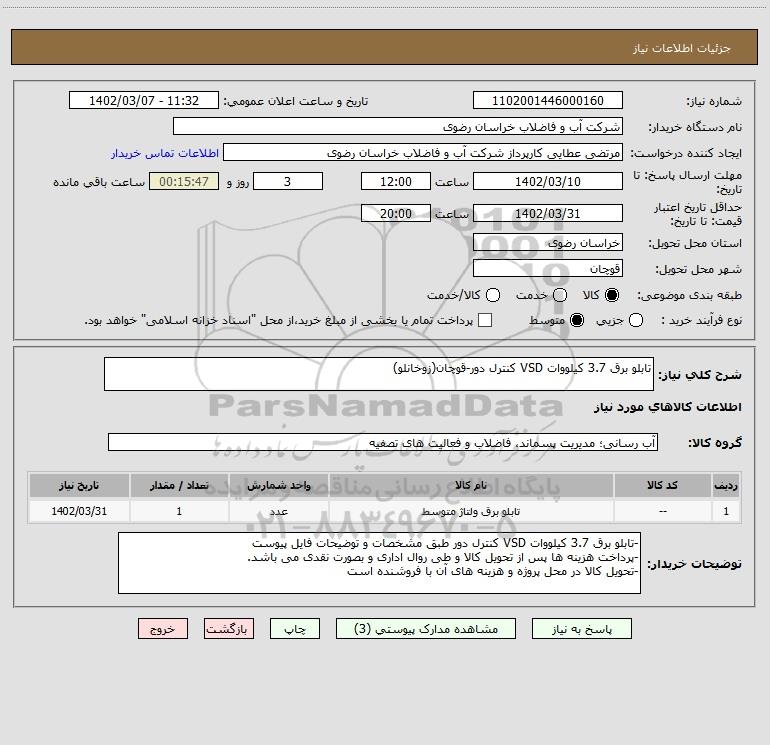Click the خروج exit button

163,629
